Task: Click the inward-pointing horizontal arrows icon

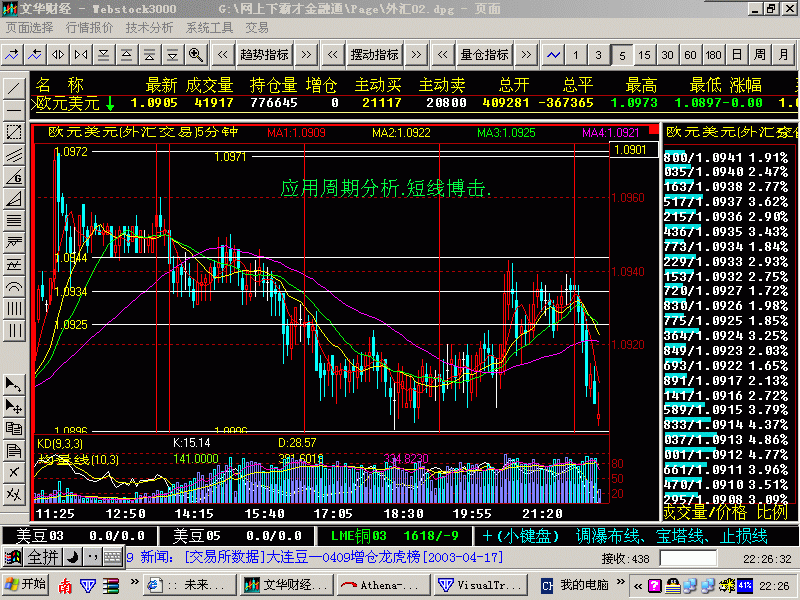Action: (x=81, y=54)
